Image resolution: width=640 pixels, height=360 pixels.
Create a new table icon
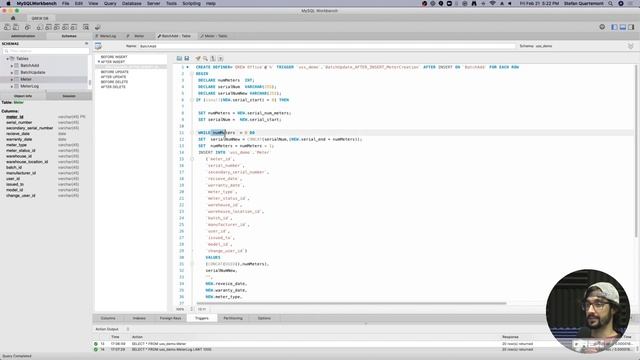pyautogui.click(x=48, y=27)
